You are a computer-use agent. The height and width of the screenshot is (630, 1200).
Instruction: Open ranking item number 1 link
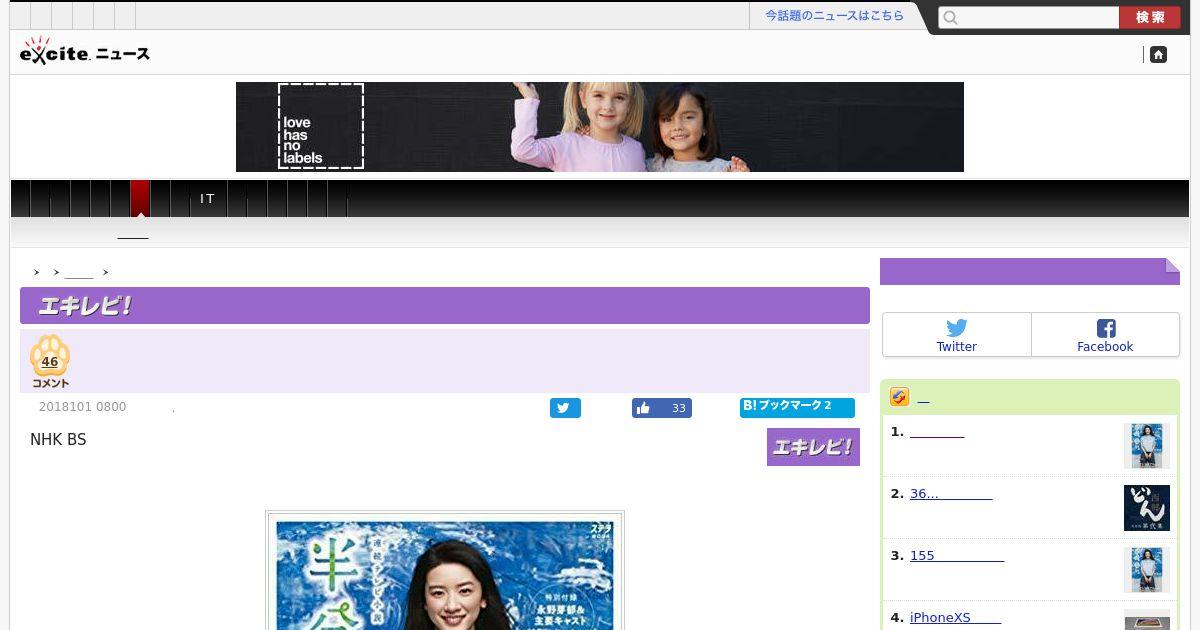point(937,432)
